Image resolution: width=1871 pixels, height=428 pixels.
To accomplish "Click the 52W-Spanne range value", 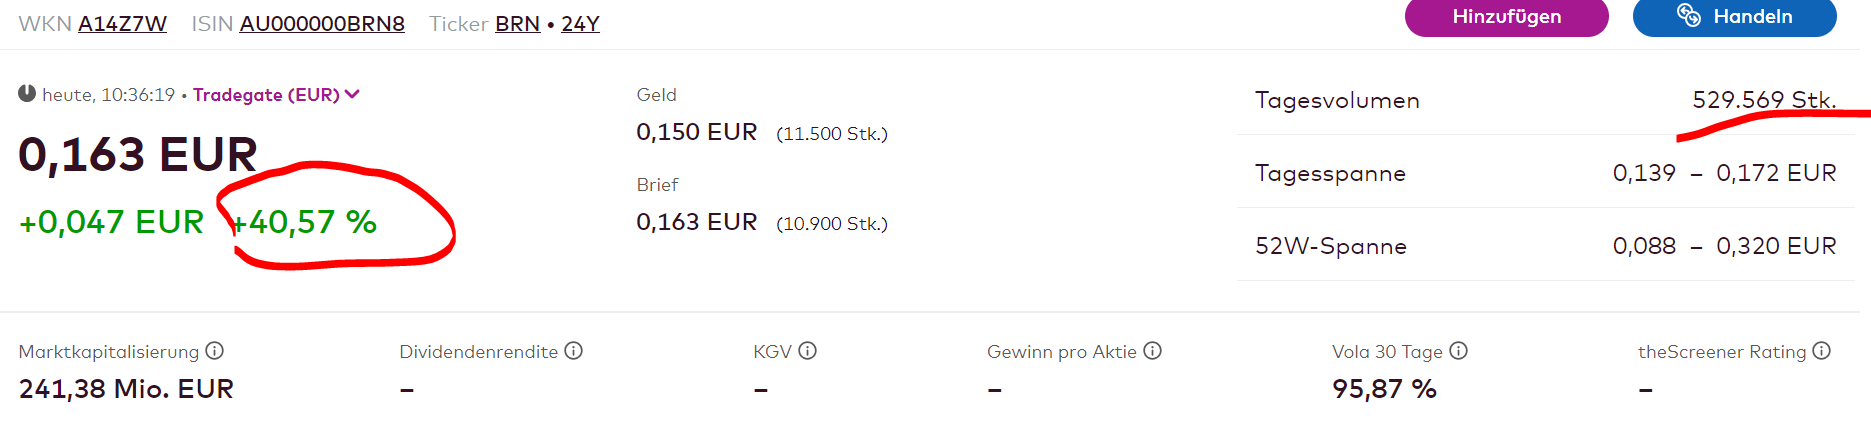I will pos(1724,246).
